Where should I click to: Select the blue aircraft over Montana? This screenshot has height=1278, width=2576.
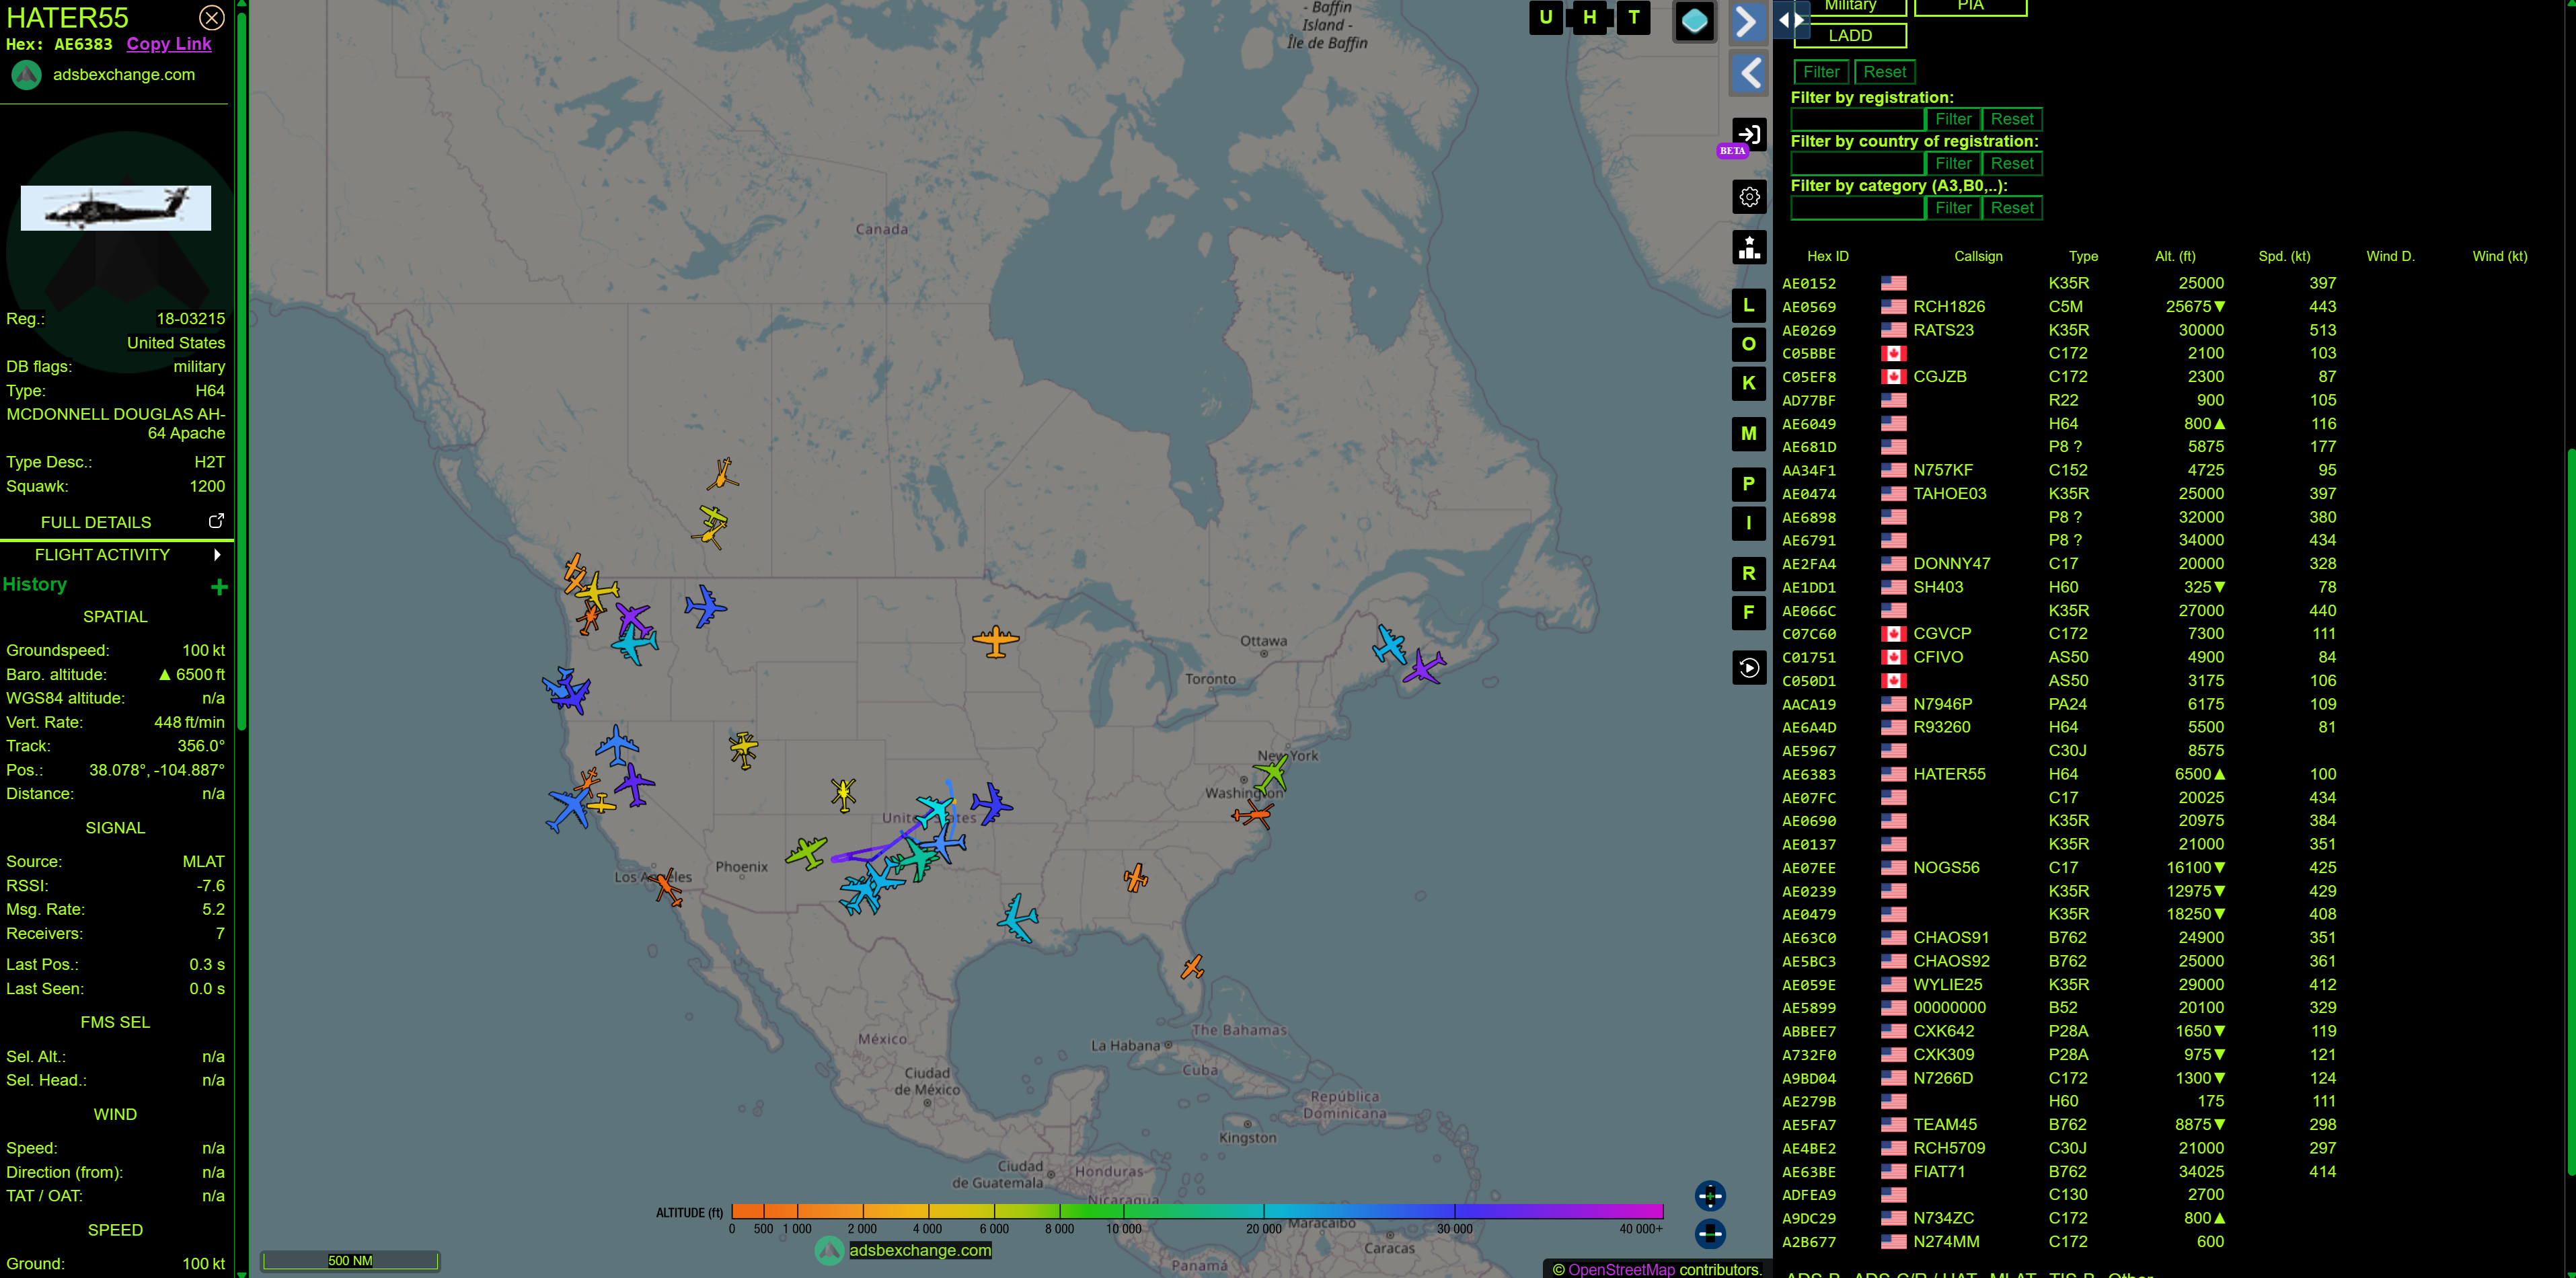click(705, 606)
